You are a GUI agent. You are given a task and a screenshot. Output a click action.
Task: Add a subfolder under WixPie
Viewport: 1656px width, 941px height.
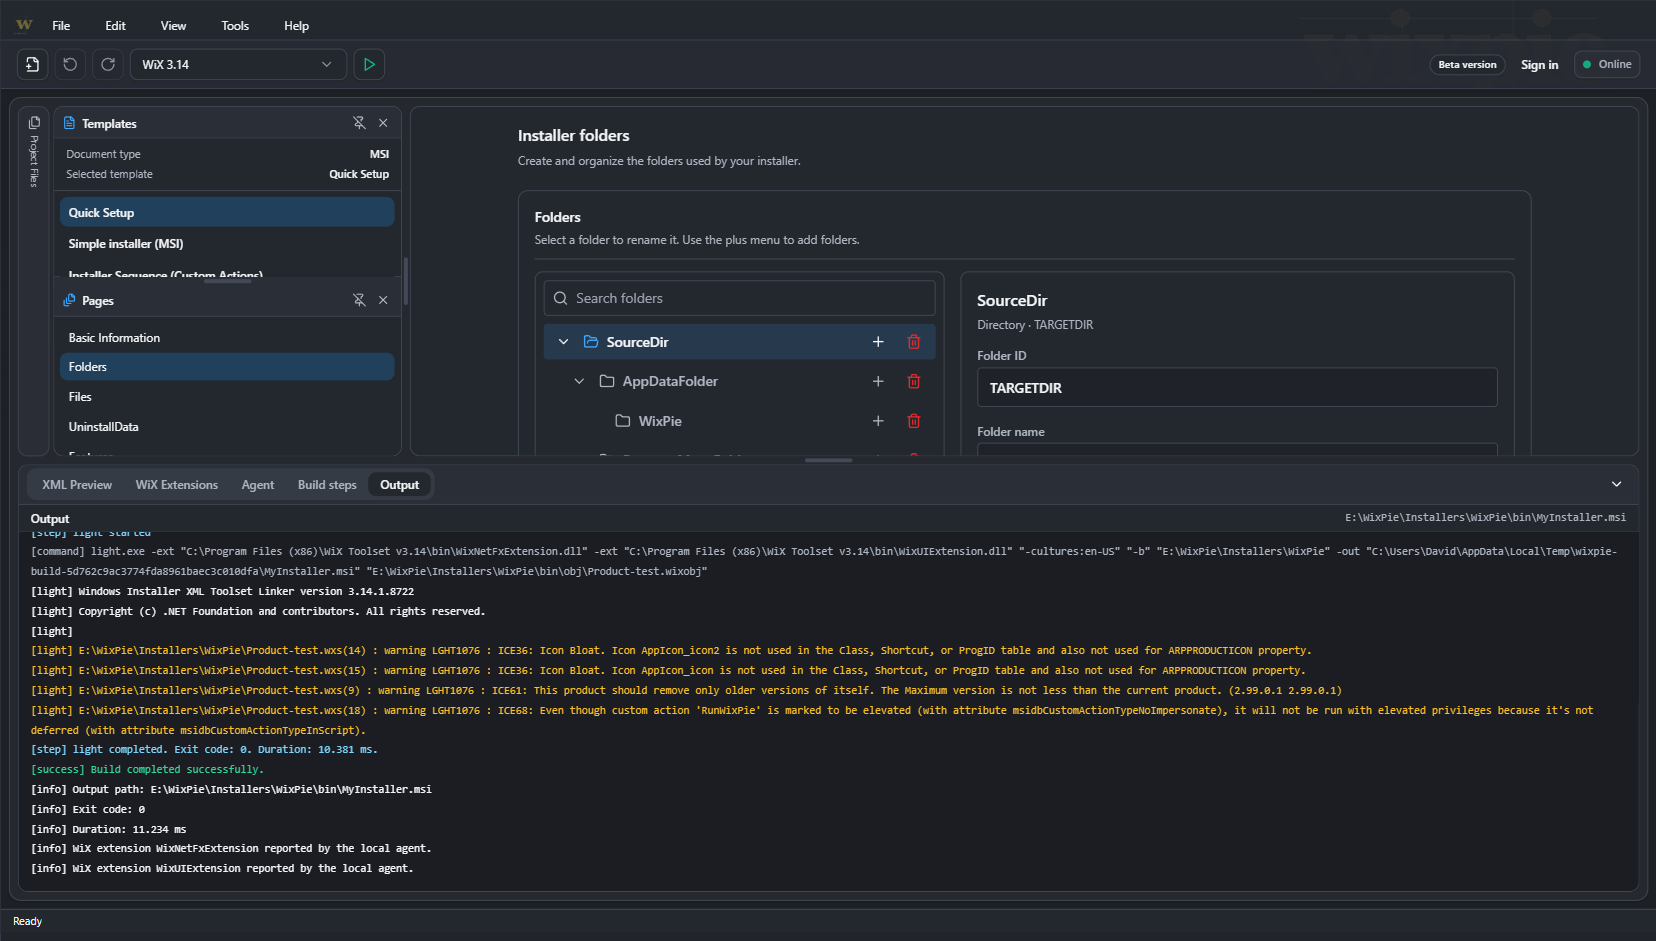pyautogui.click(x=878, y=421)
